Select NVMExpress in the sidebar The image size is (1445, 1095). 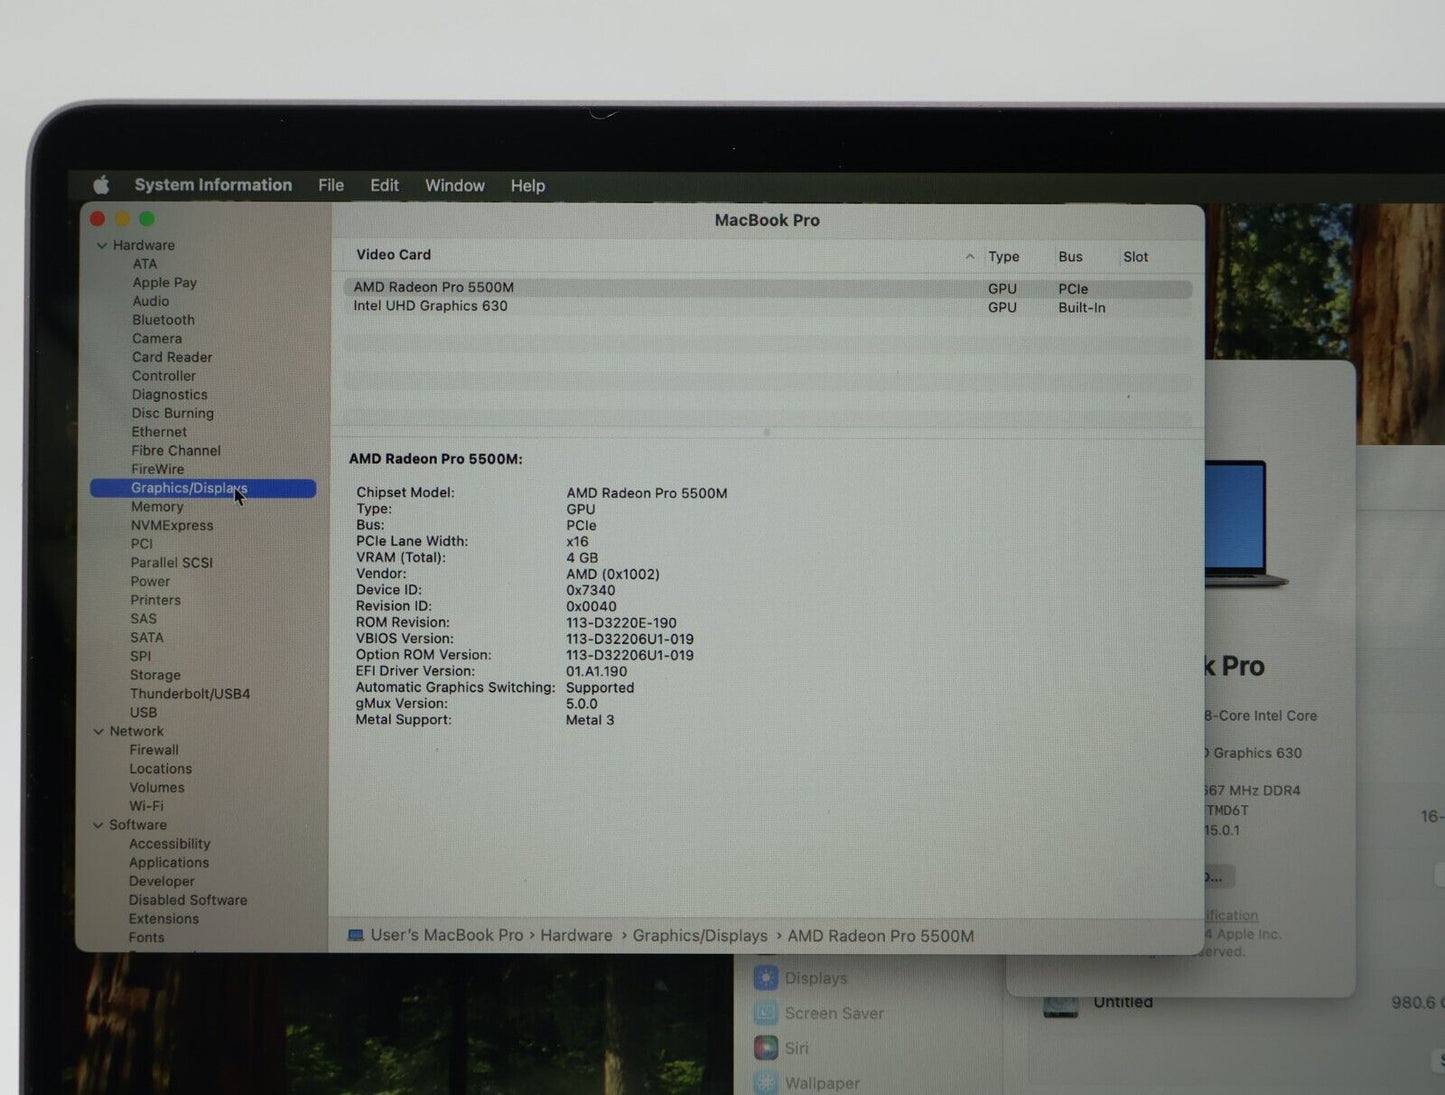pyautogui.click(x=172, y=526)
